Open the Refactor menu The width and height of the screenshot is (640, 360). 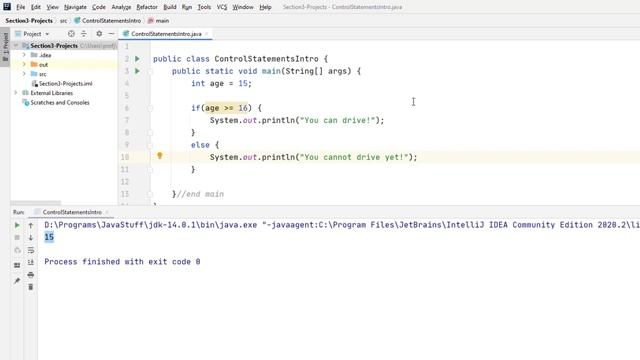[147, 7]
